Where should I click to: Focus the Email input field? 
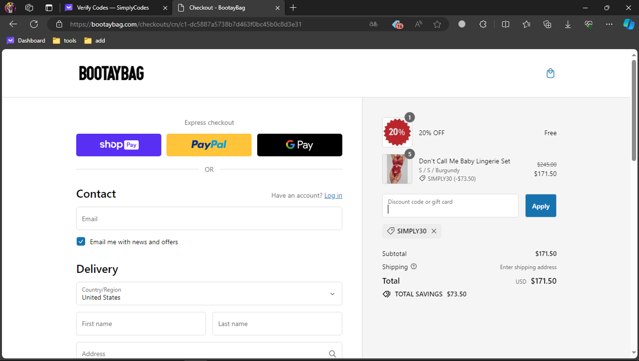[209, 218]
